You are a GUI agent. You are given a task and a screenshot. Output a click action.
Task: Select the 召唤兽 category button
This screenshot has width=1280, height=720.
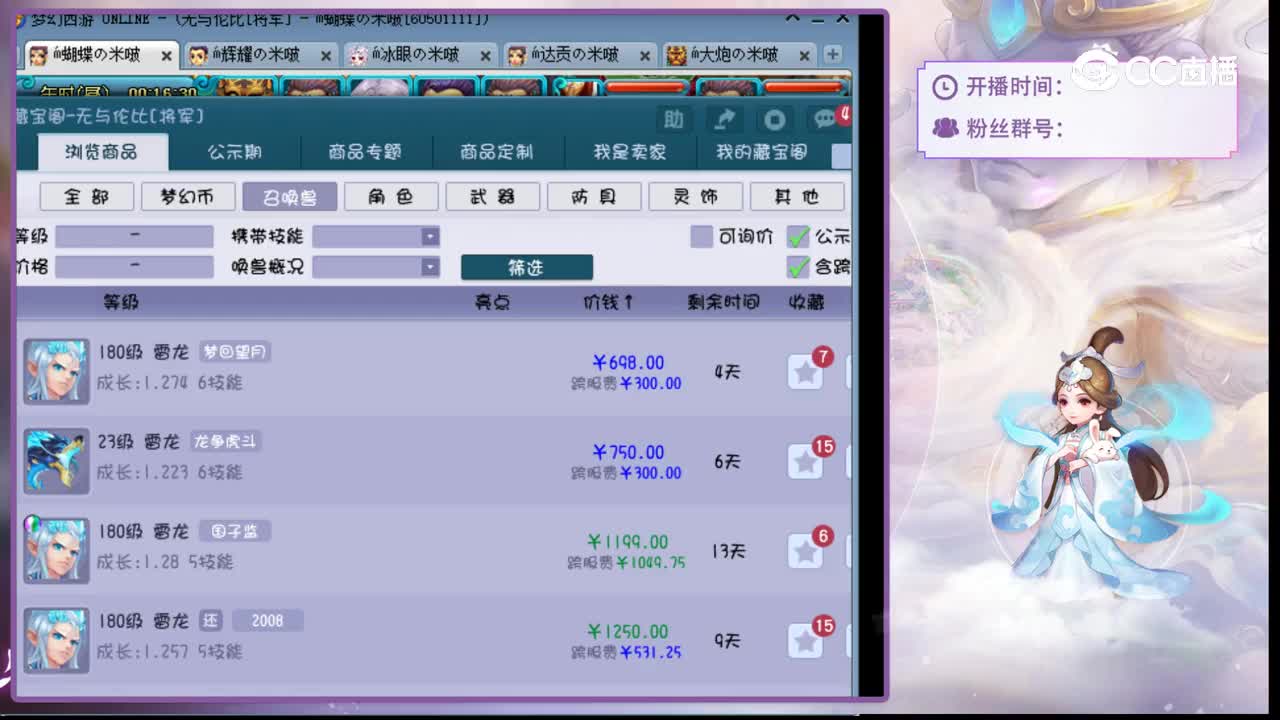(x=289, y=197)
